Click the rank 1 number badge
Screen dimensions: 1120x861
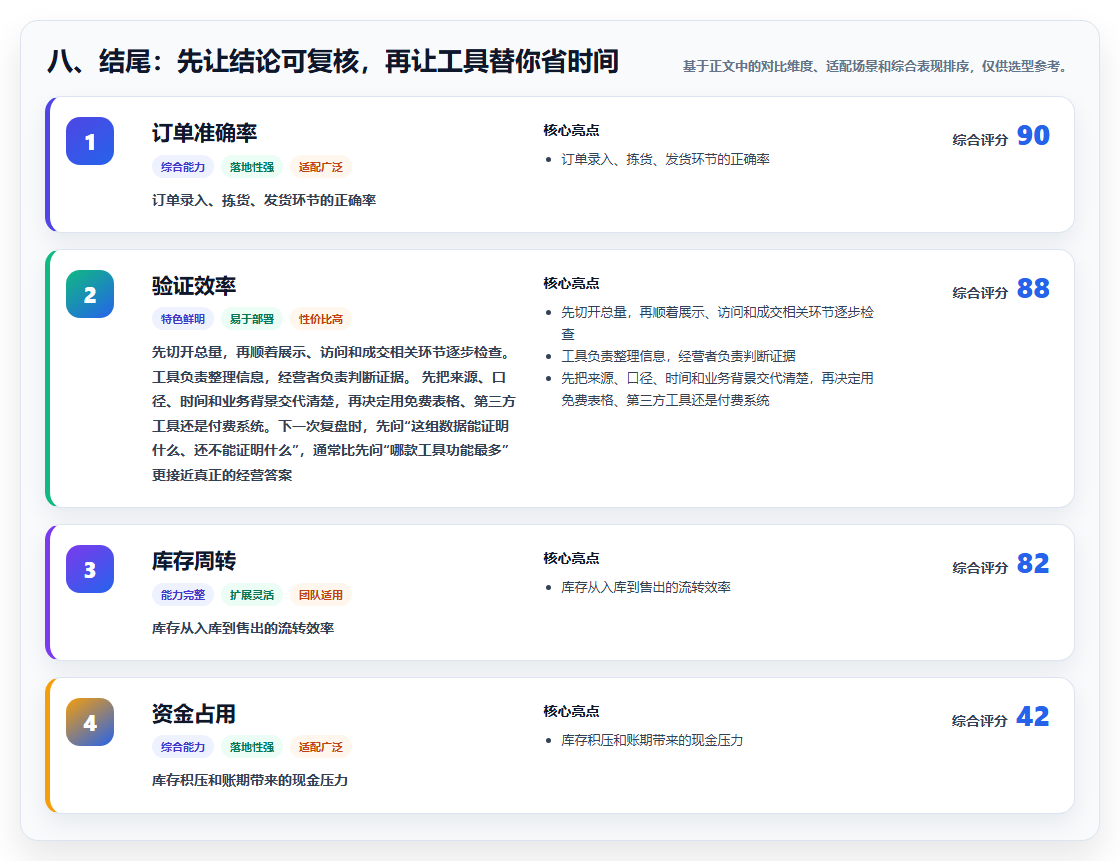click(90, 141)
